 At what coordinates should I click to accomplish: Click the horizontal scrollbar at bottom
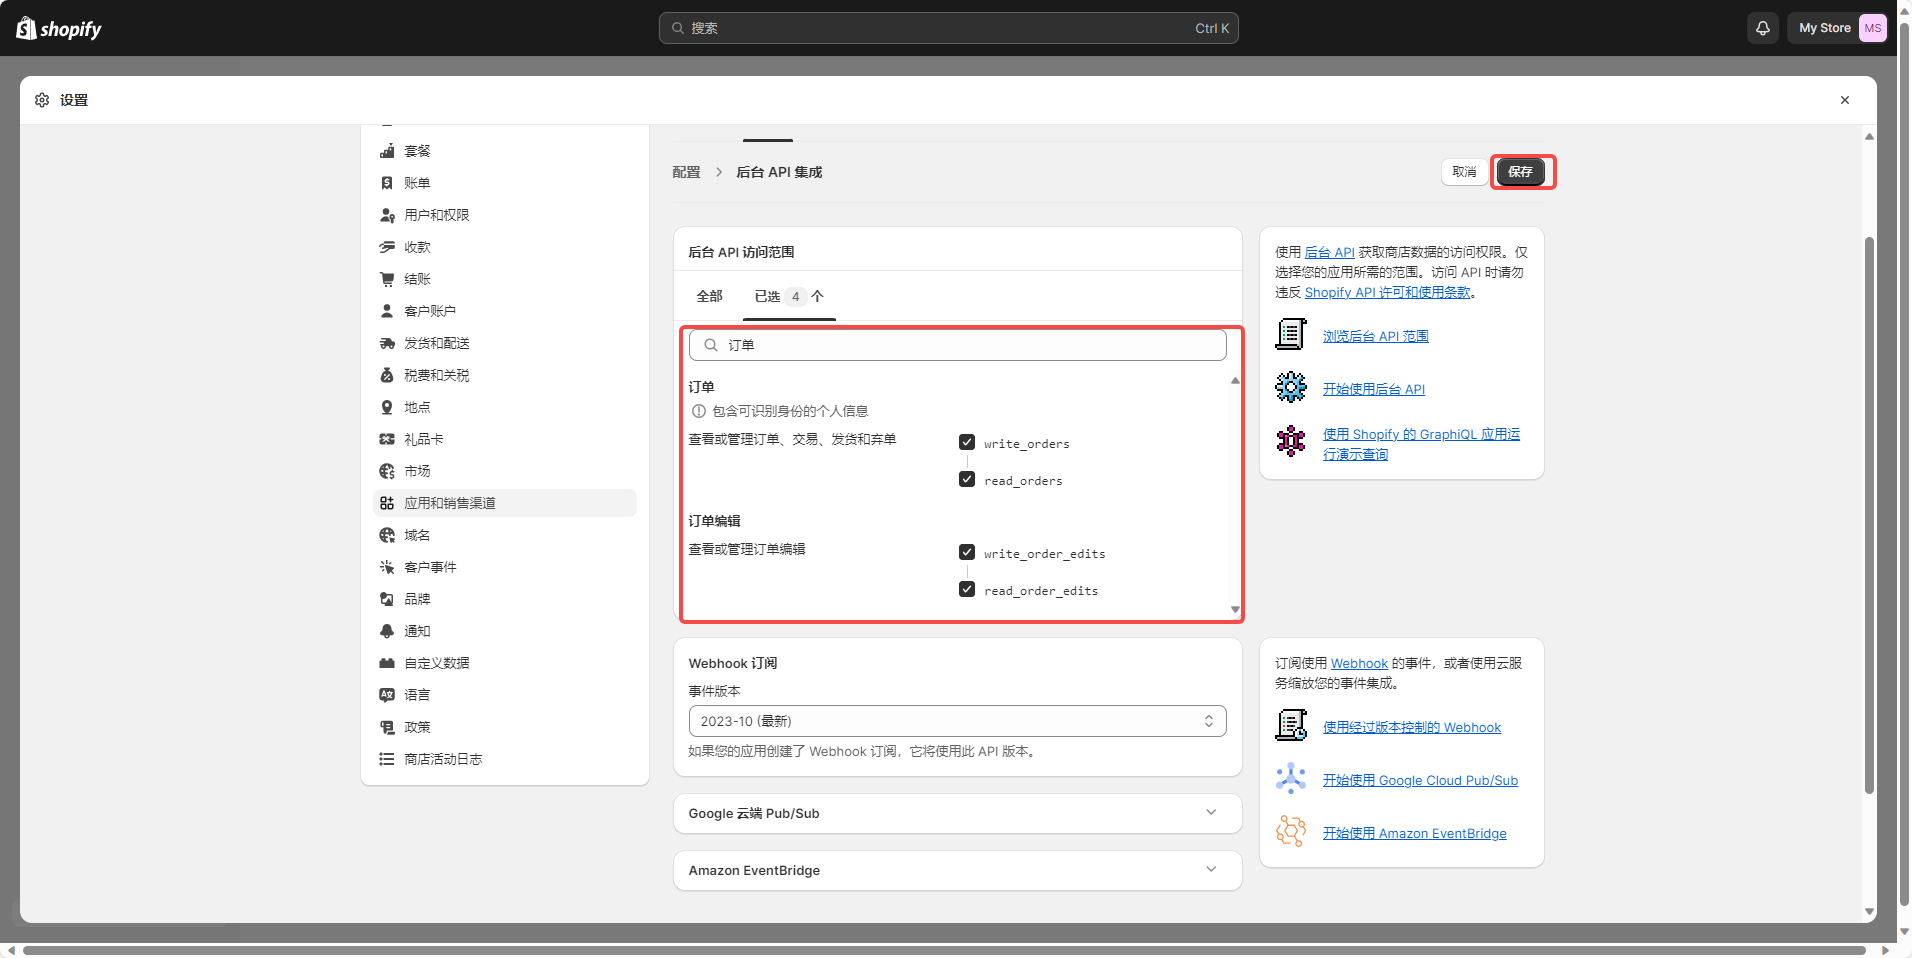(x=944, y=950)
